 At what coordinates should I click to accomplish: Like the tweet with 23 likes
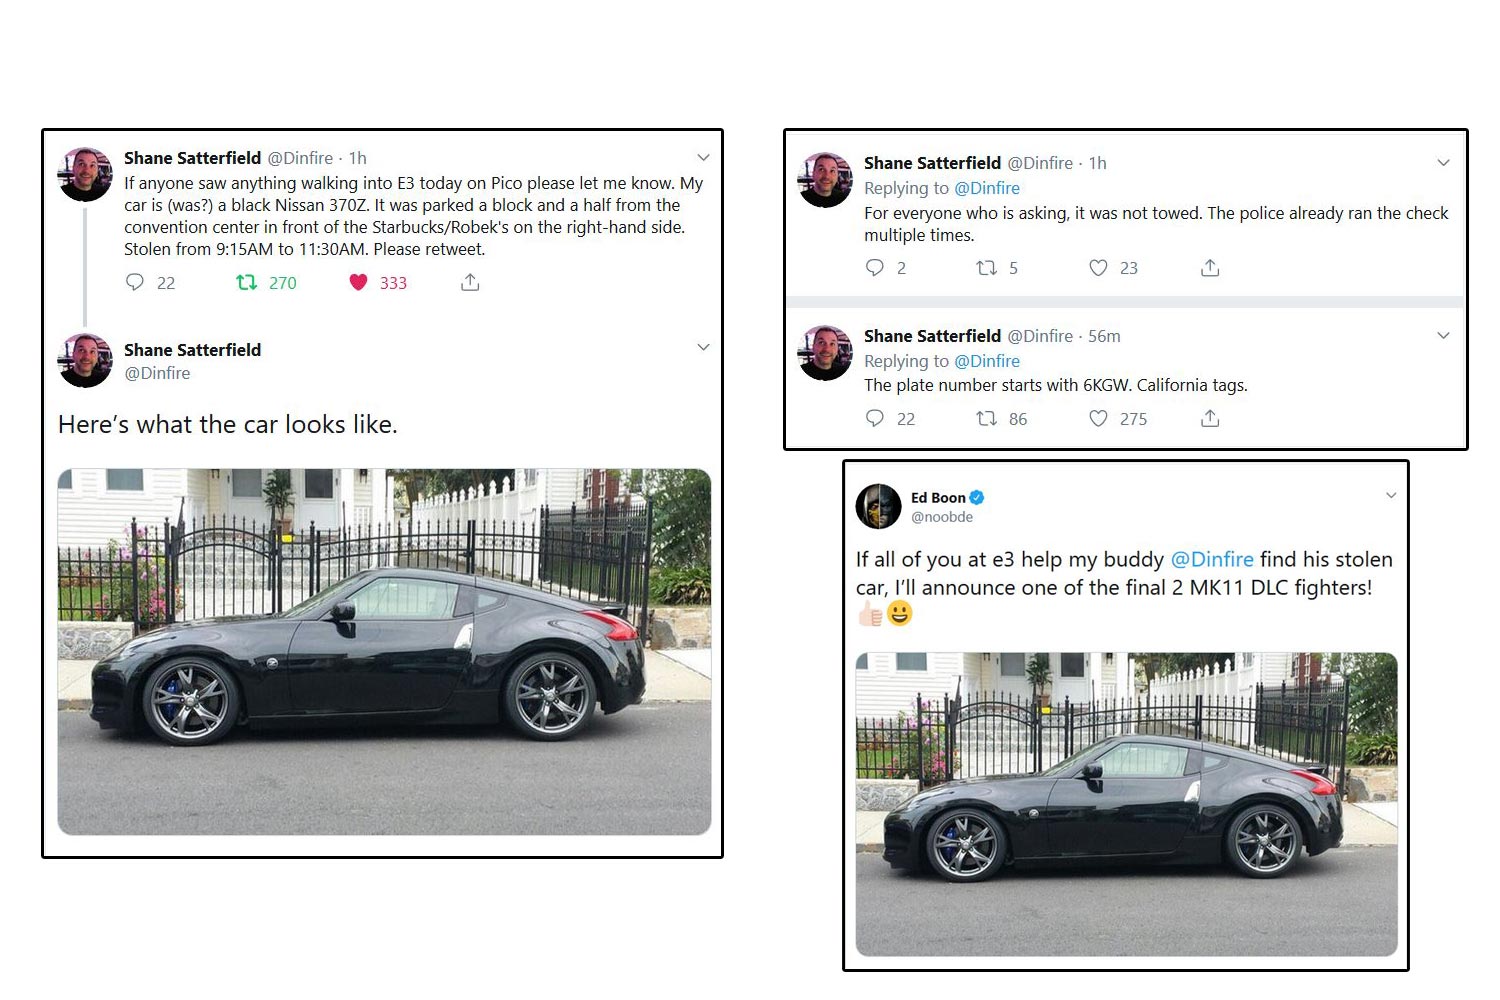click(x=1098, y=268)
